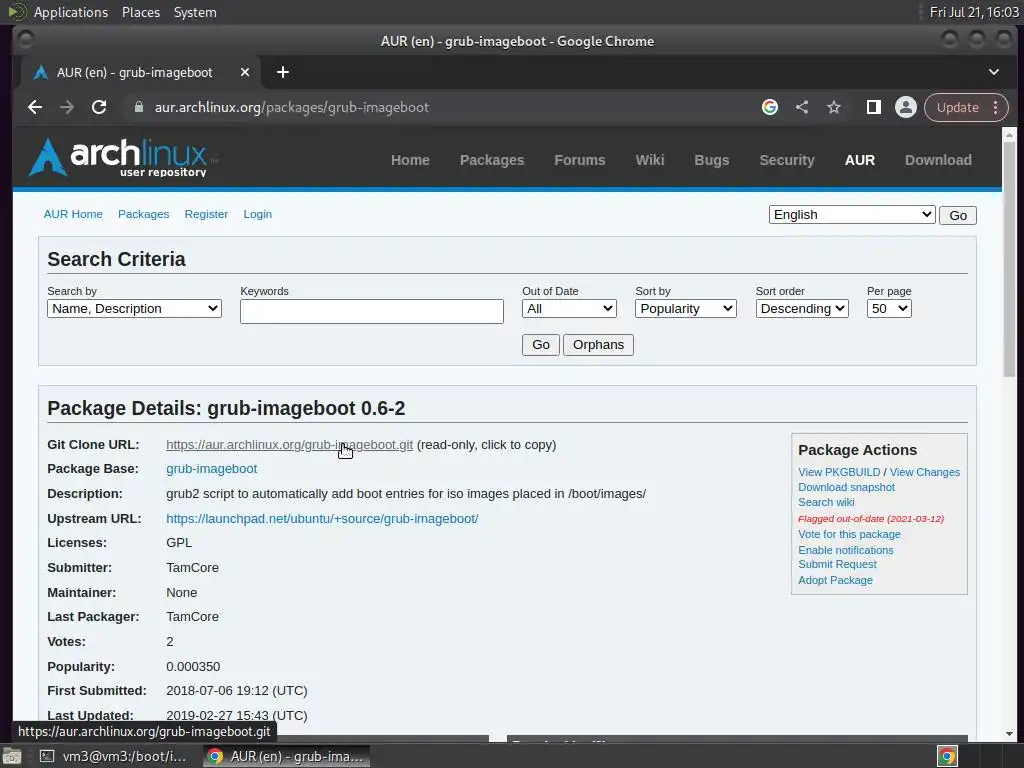Reload the current page
Screen dimensions: 1024x768
[x=99, y=107]
